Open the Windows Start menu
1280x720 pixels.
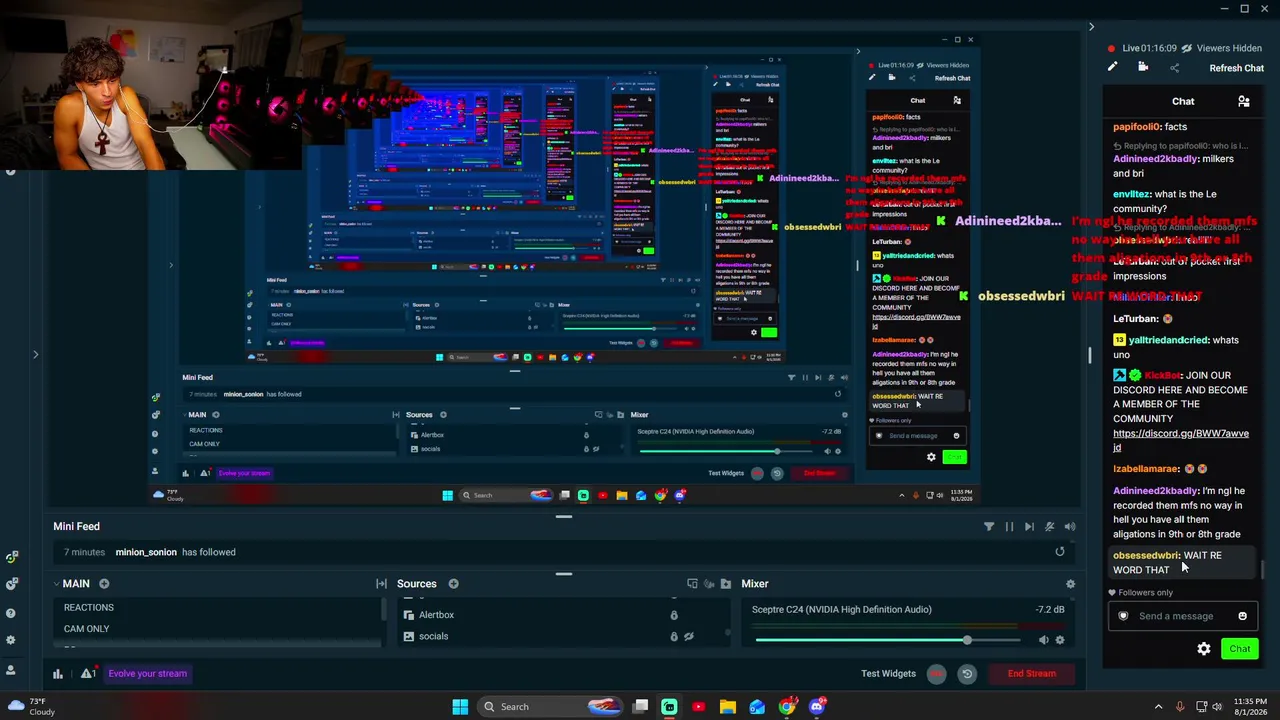click(460, 707)
